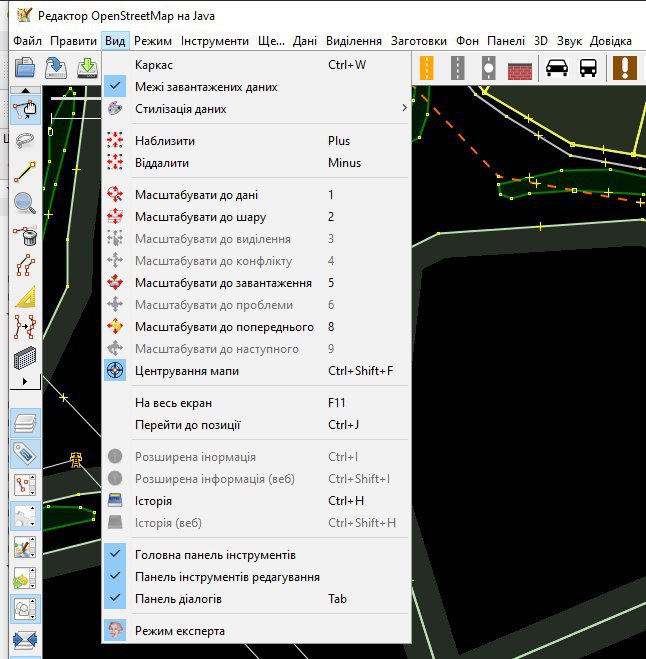Expand the Стилізація даних submenu
The image size is (646, 659).
(256, 109)
